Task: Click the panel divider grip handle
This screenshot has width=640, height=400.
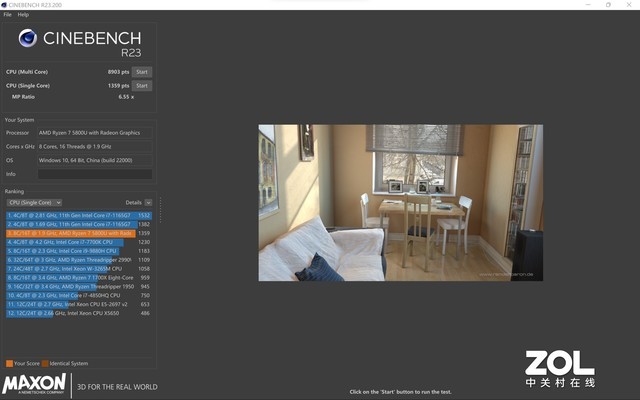Action: pos(160,210)
